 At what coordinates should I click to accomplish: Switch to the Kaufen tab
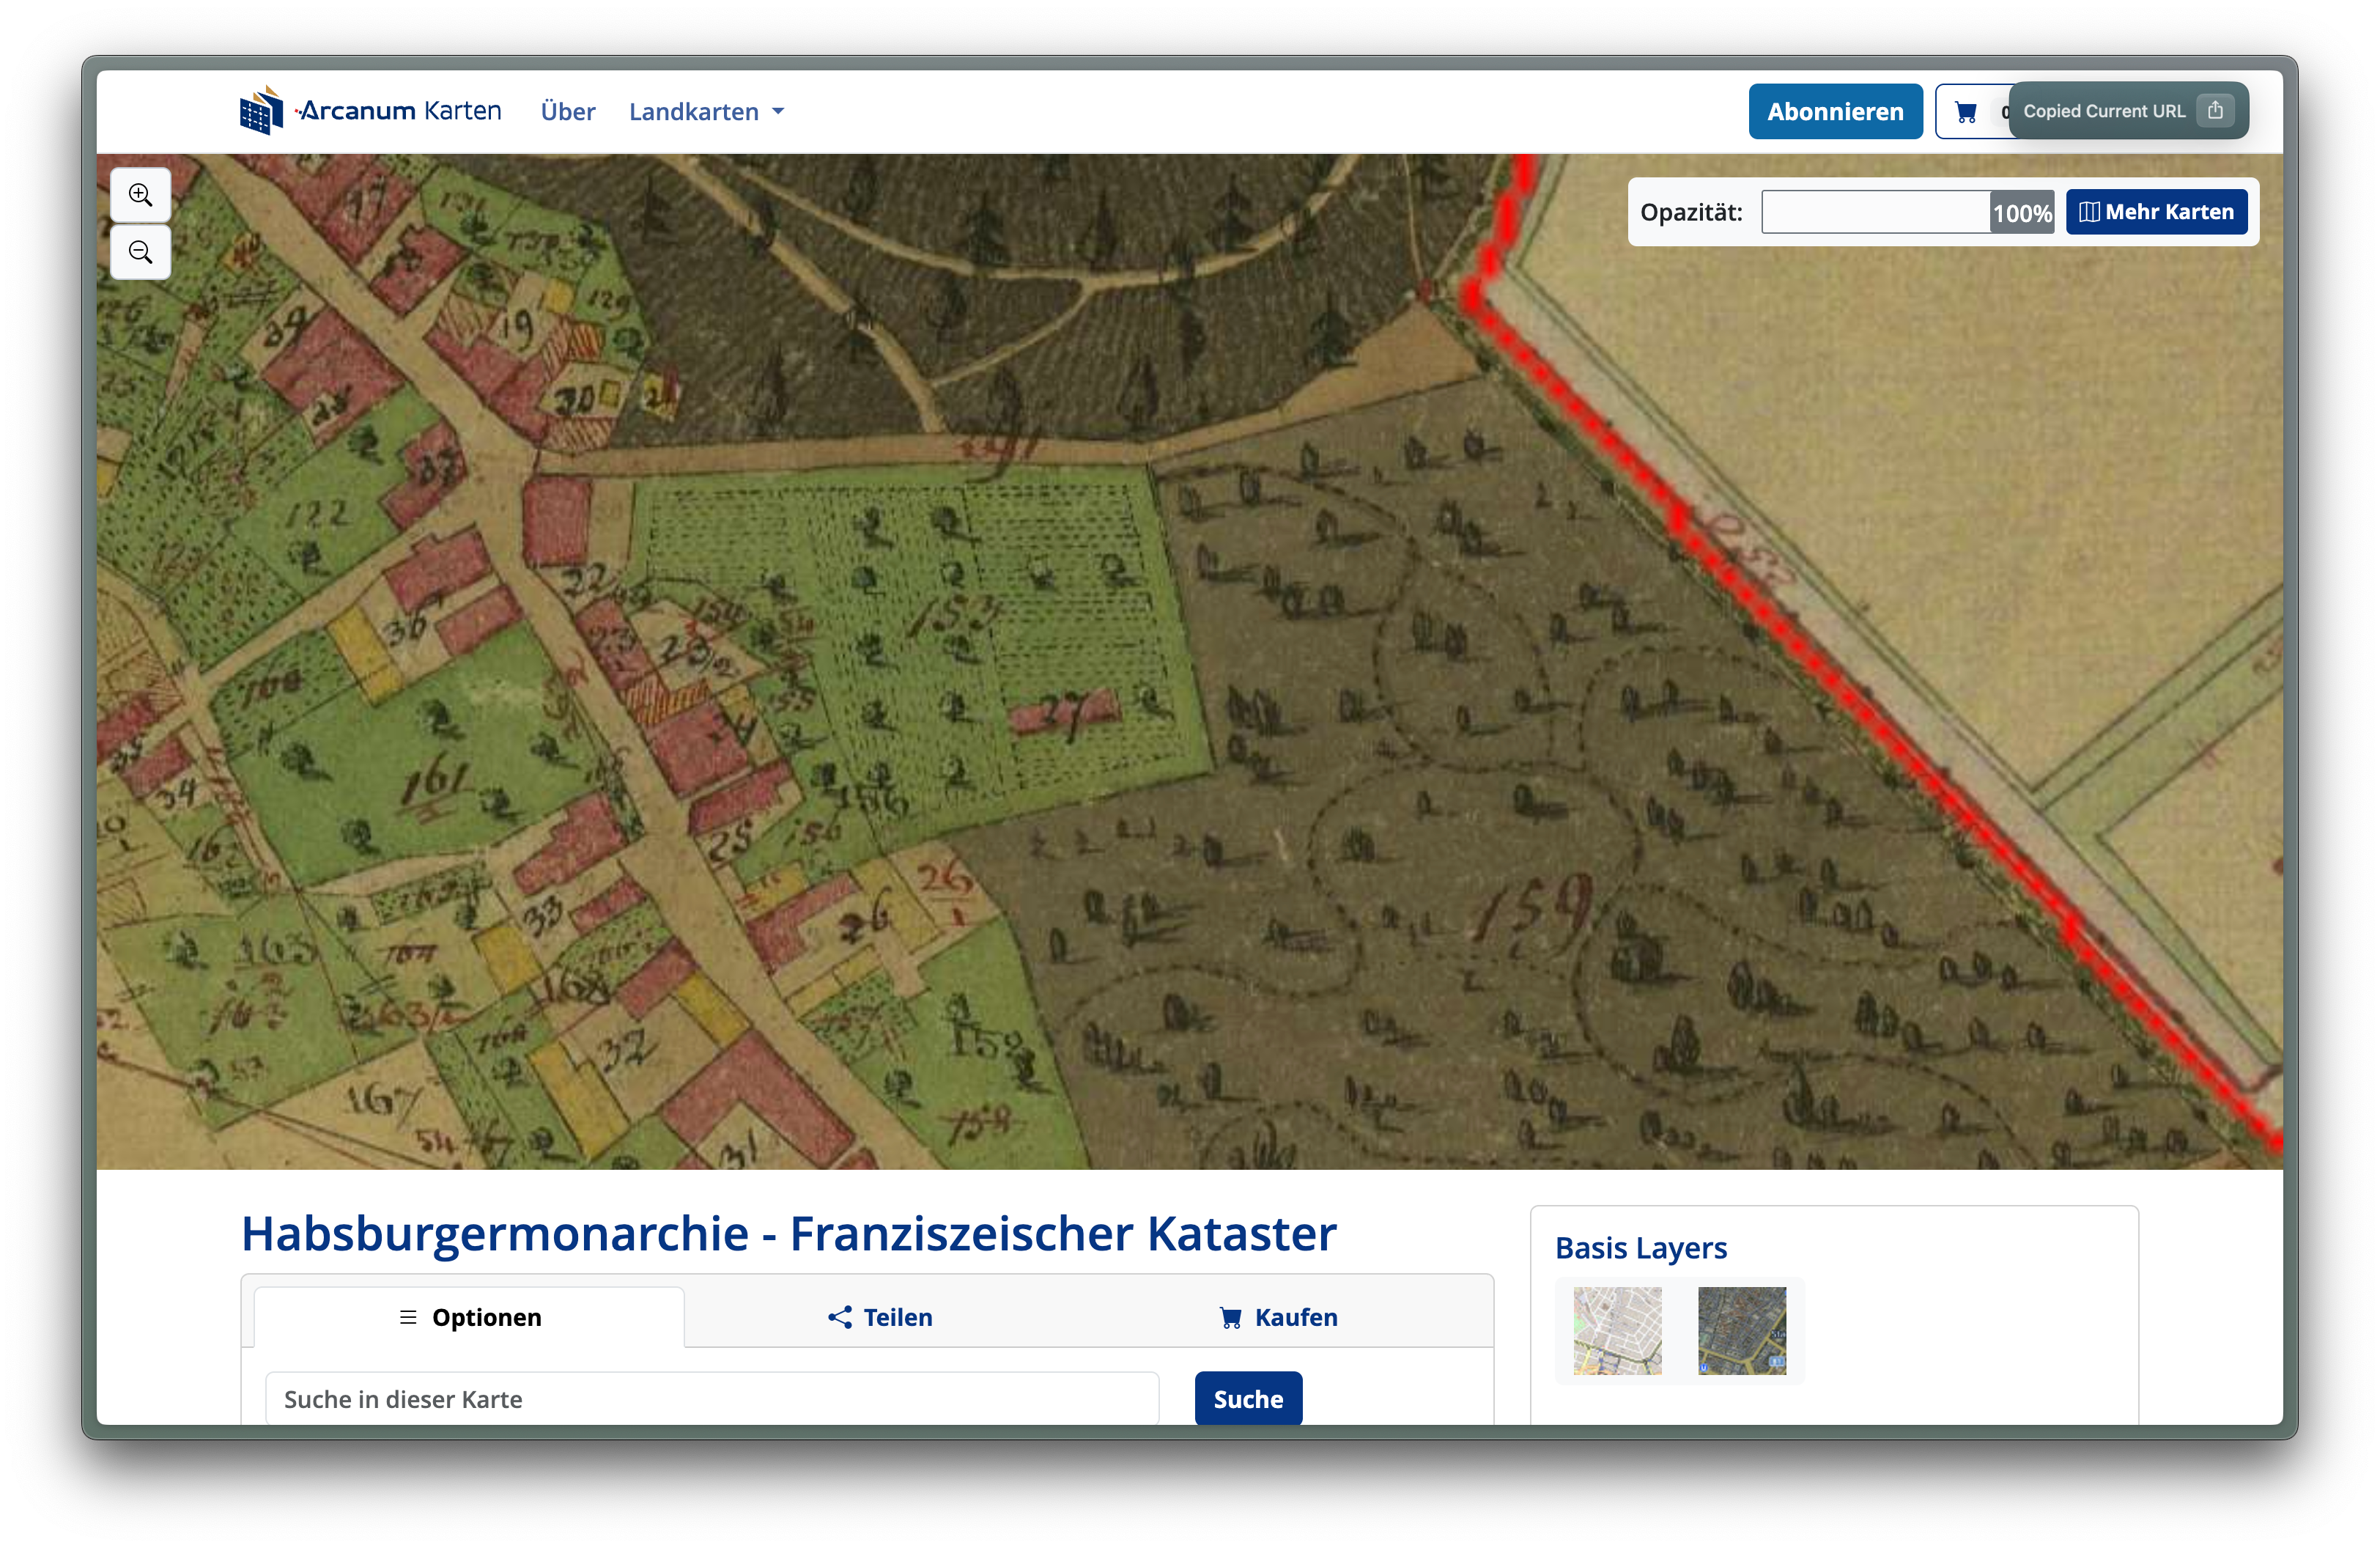tap(1278, 1316)
